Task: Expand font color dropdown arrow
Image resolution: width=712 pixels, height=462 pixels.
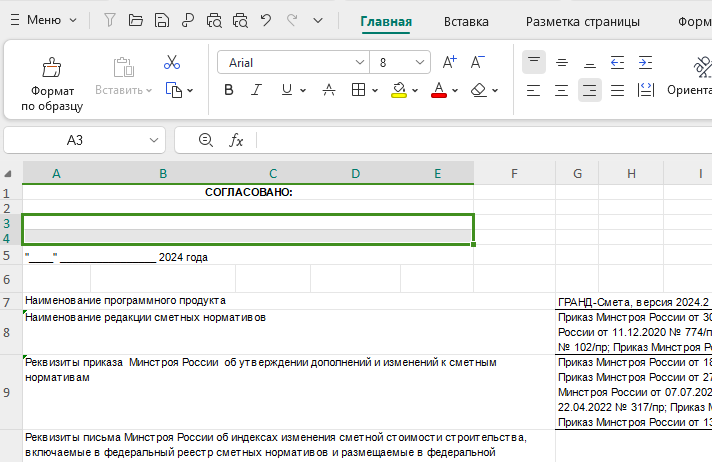Action: 455,90
